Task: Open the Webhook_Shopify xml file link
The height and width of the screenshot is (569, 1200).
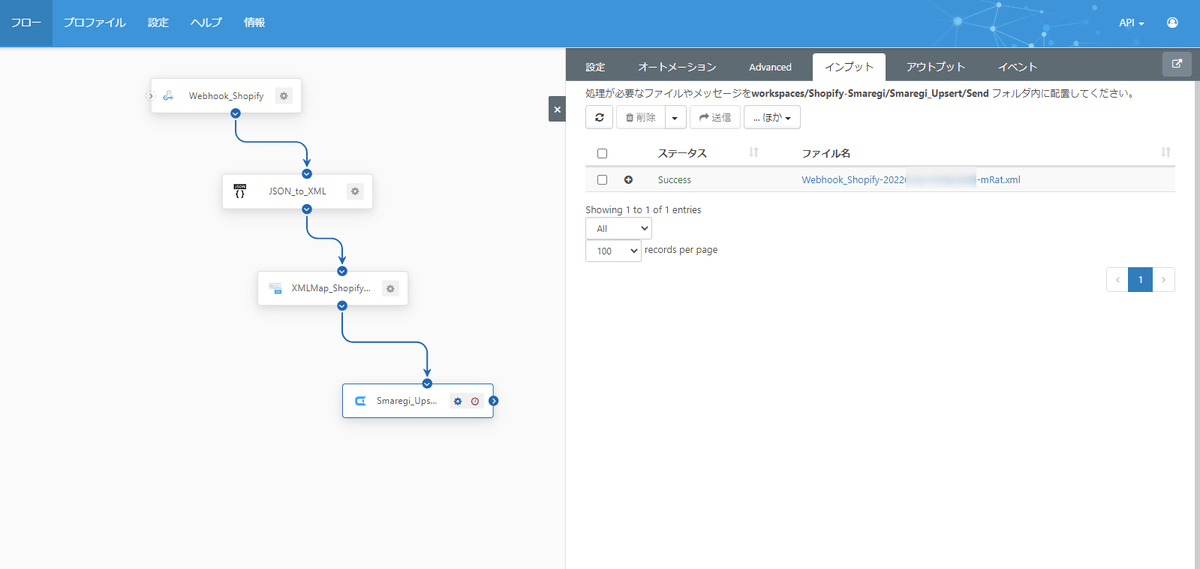Action: click(x=910, y=180)
